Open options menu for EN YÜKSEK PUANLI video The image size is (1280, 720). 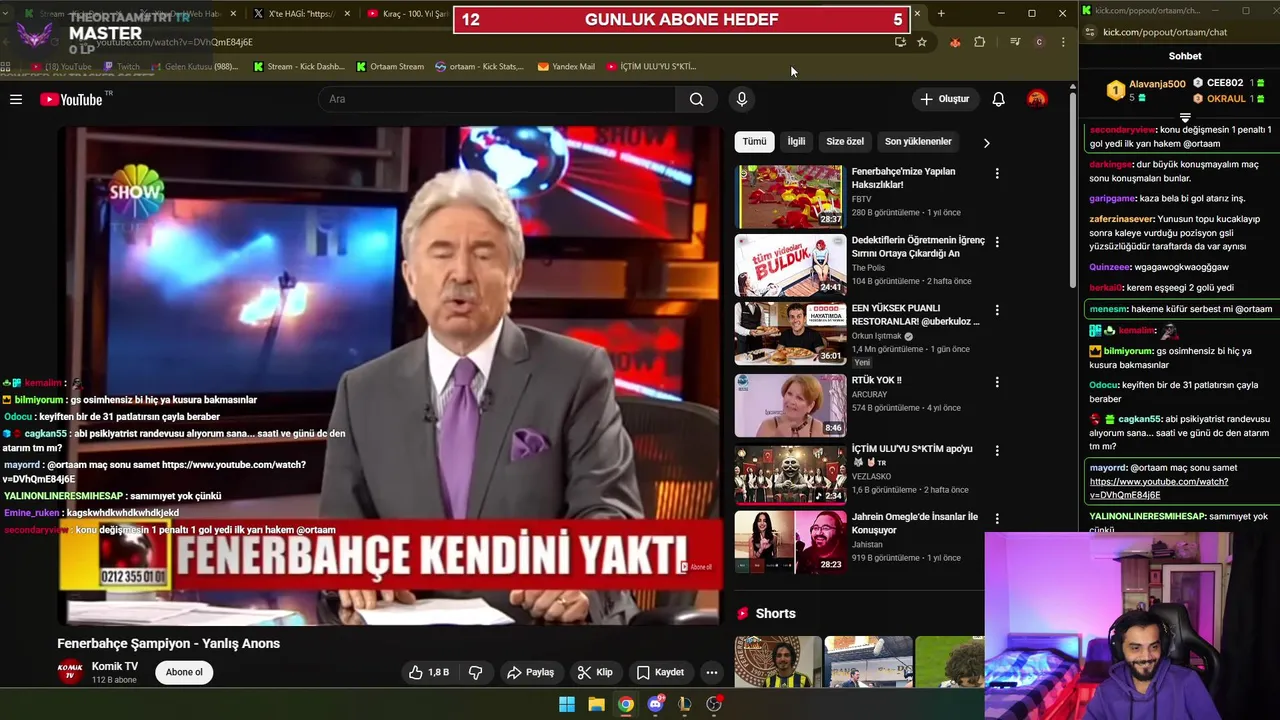tap(997, 310)
